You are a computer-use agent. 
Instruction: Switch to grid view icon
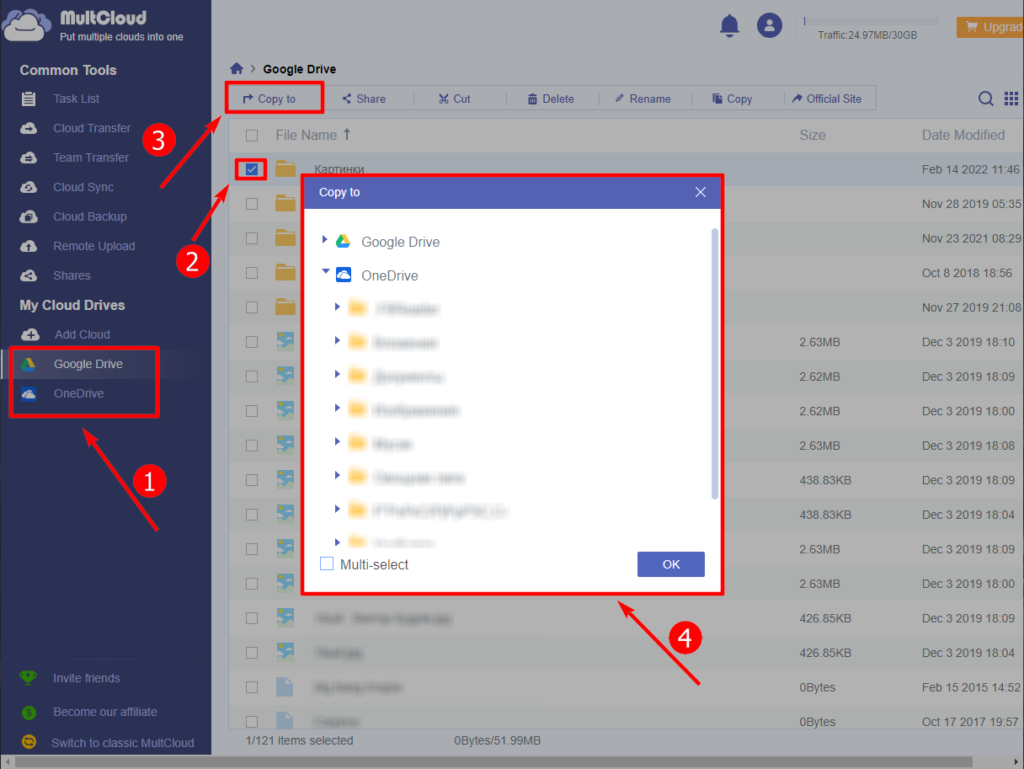pyautogui.click(x=1011, y=98)
